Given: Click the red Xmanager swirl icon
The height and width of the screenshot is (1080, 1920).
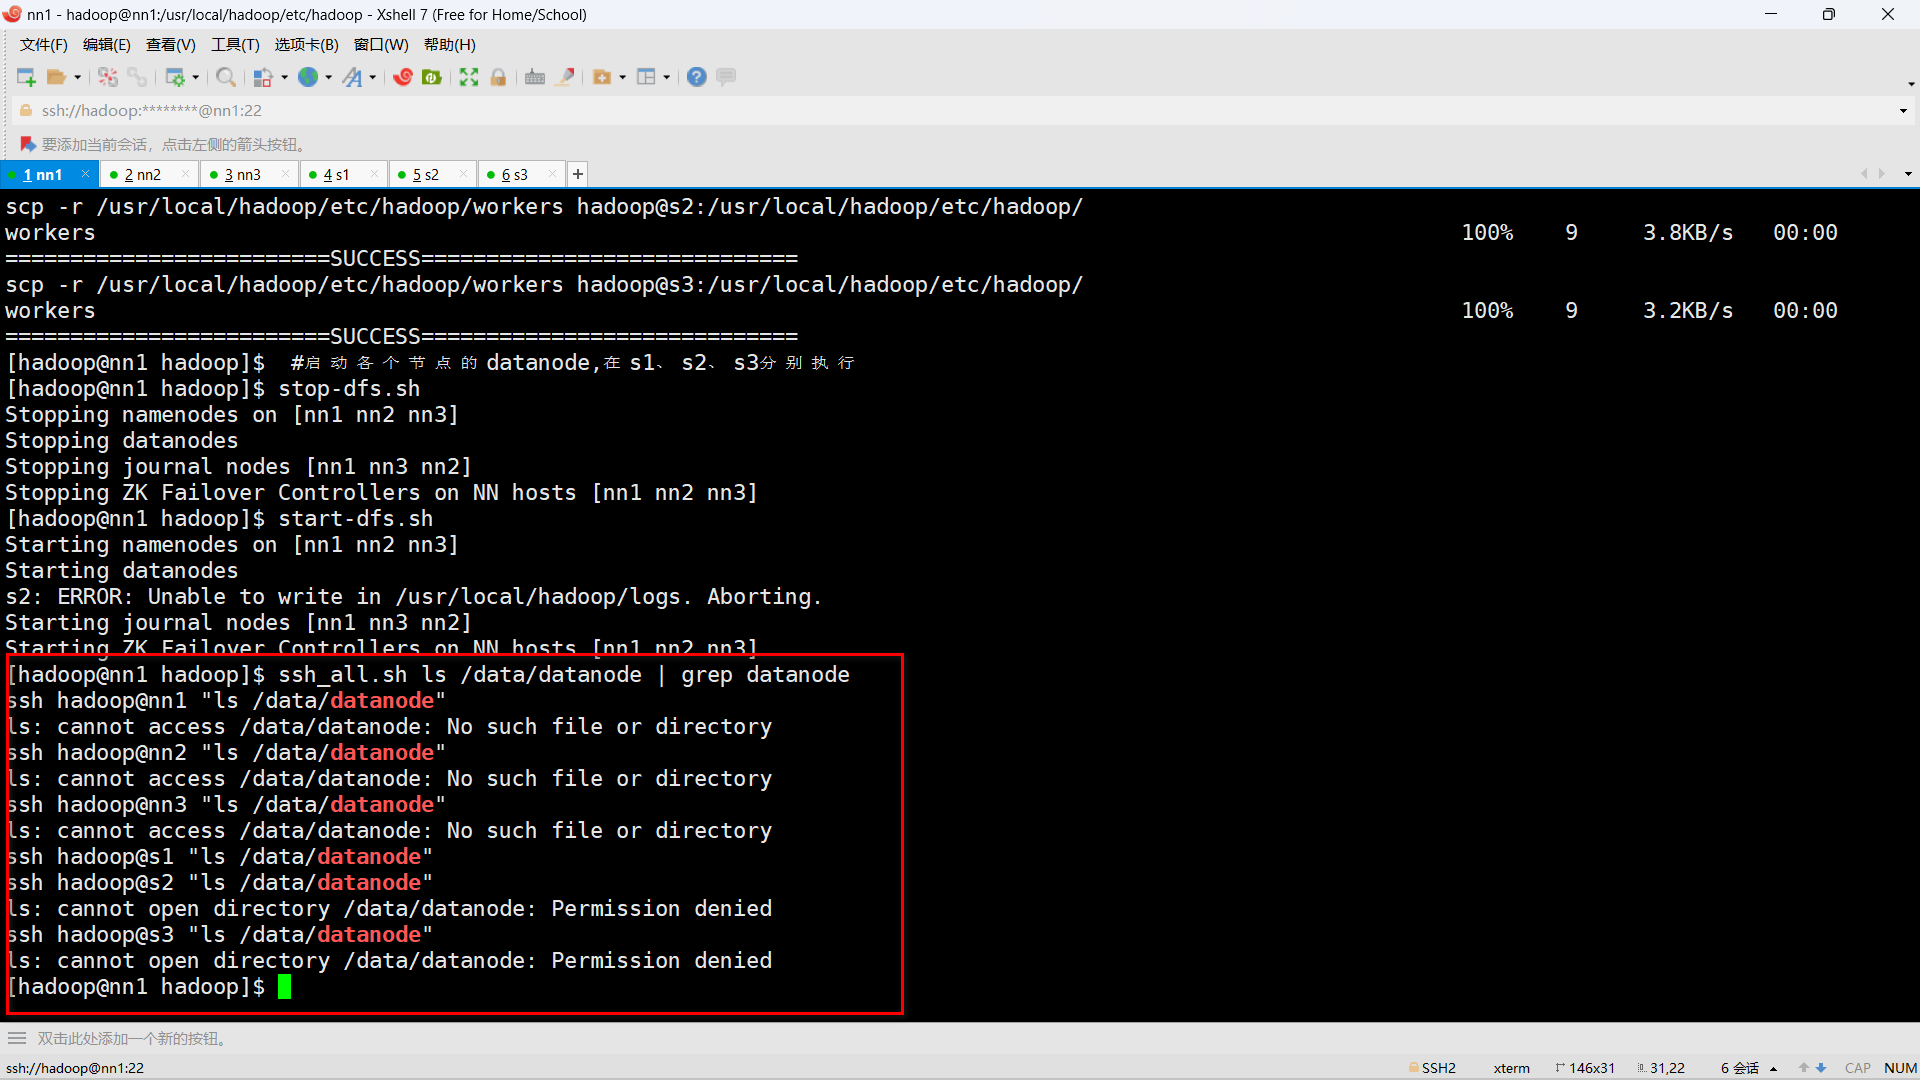Looking at the screenshot, I should click(403, 77).
